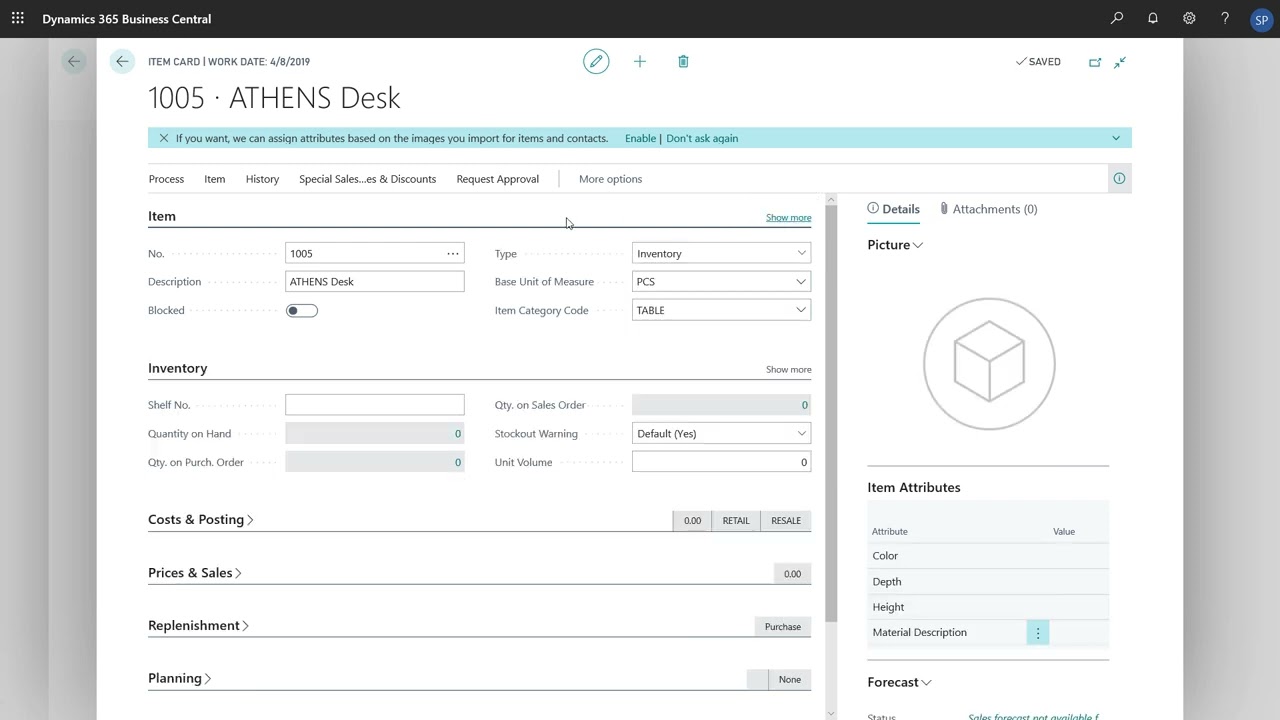This screenshot has height=720, width=1280.
Task: Go back with the arrow button
Action: point(122,62)
